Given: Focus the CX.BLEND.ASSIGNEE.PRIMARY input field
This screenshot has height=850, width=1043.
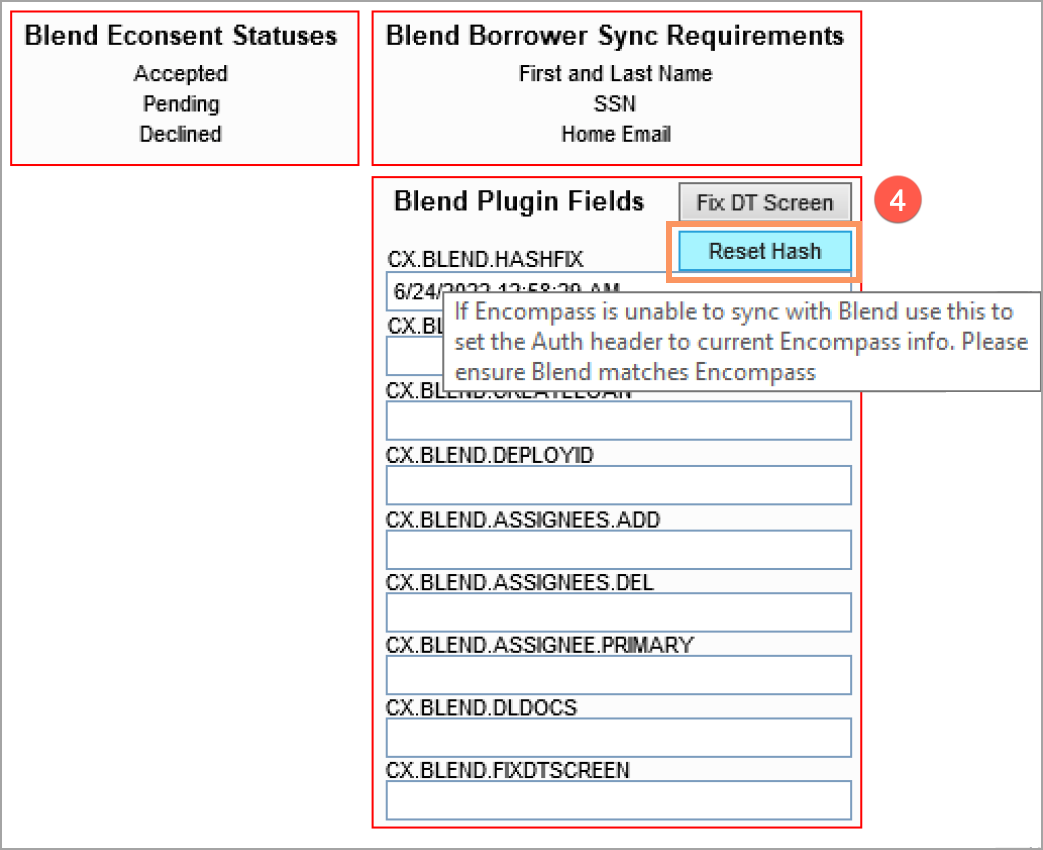Looking at the screenshot, I should pyautogui.click(x=619, y=674).
